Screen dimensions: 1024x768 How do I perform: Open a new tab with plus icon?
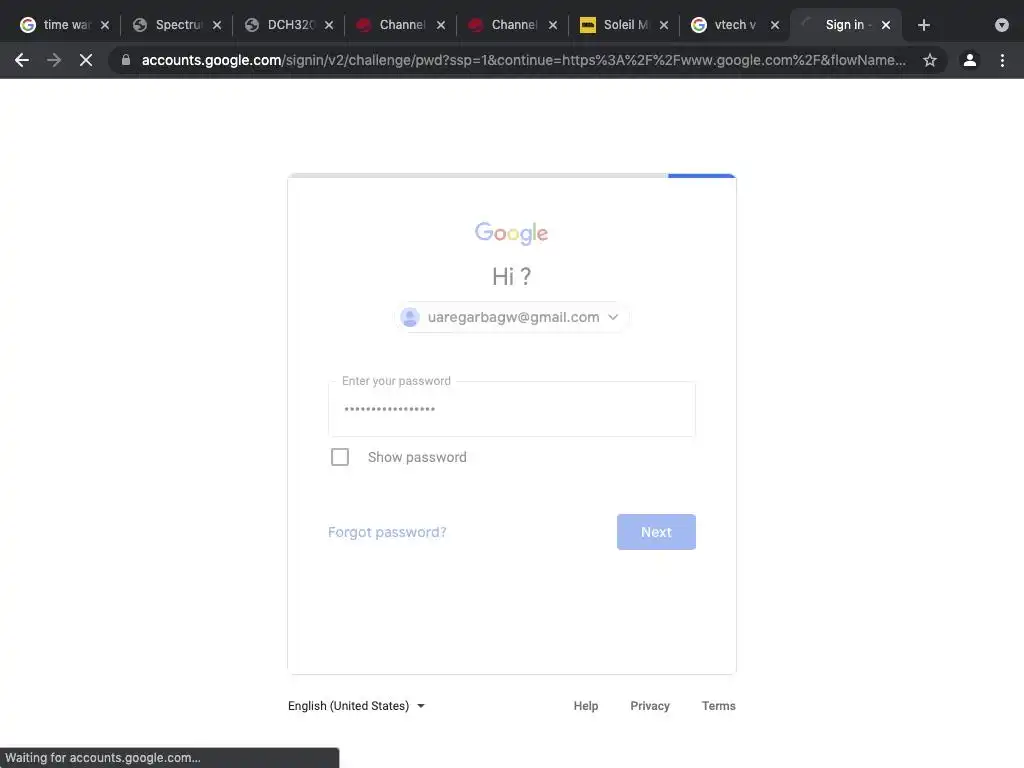pos(923,25)
